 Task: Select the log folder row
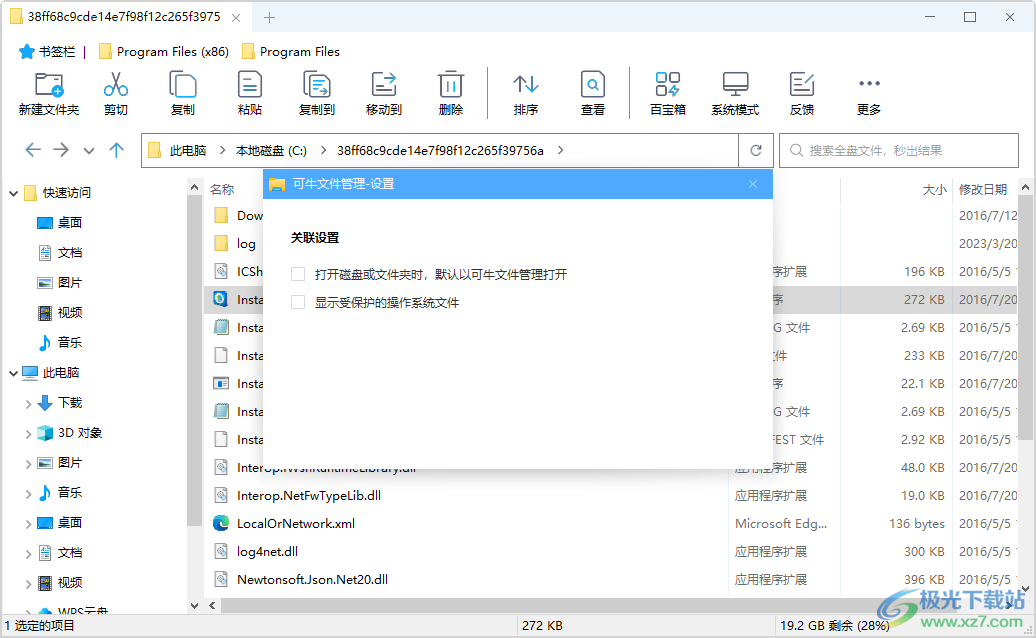tap(611, 244)
